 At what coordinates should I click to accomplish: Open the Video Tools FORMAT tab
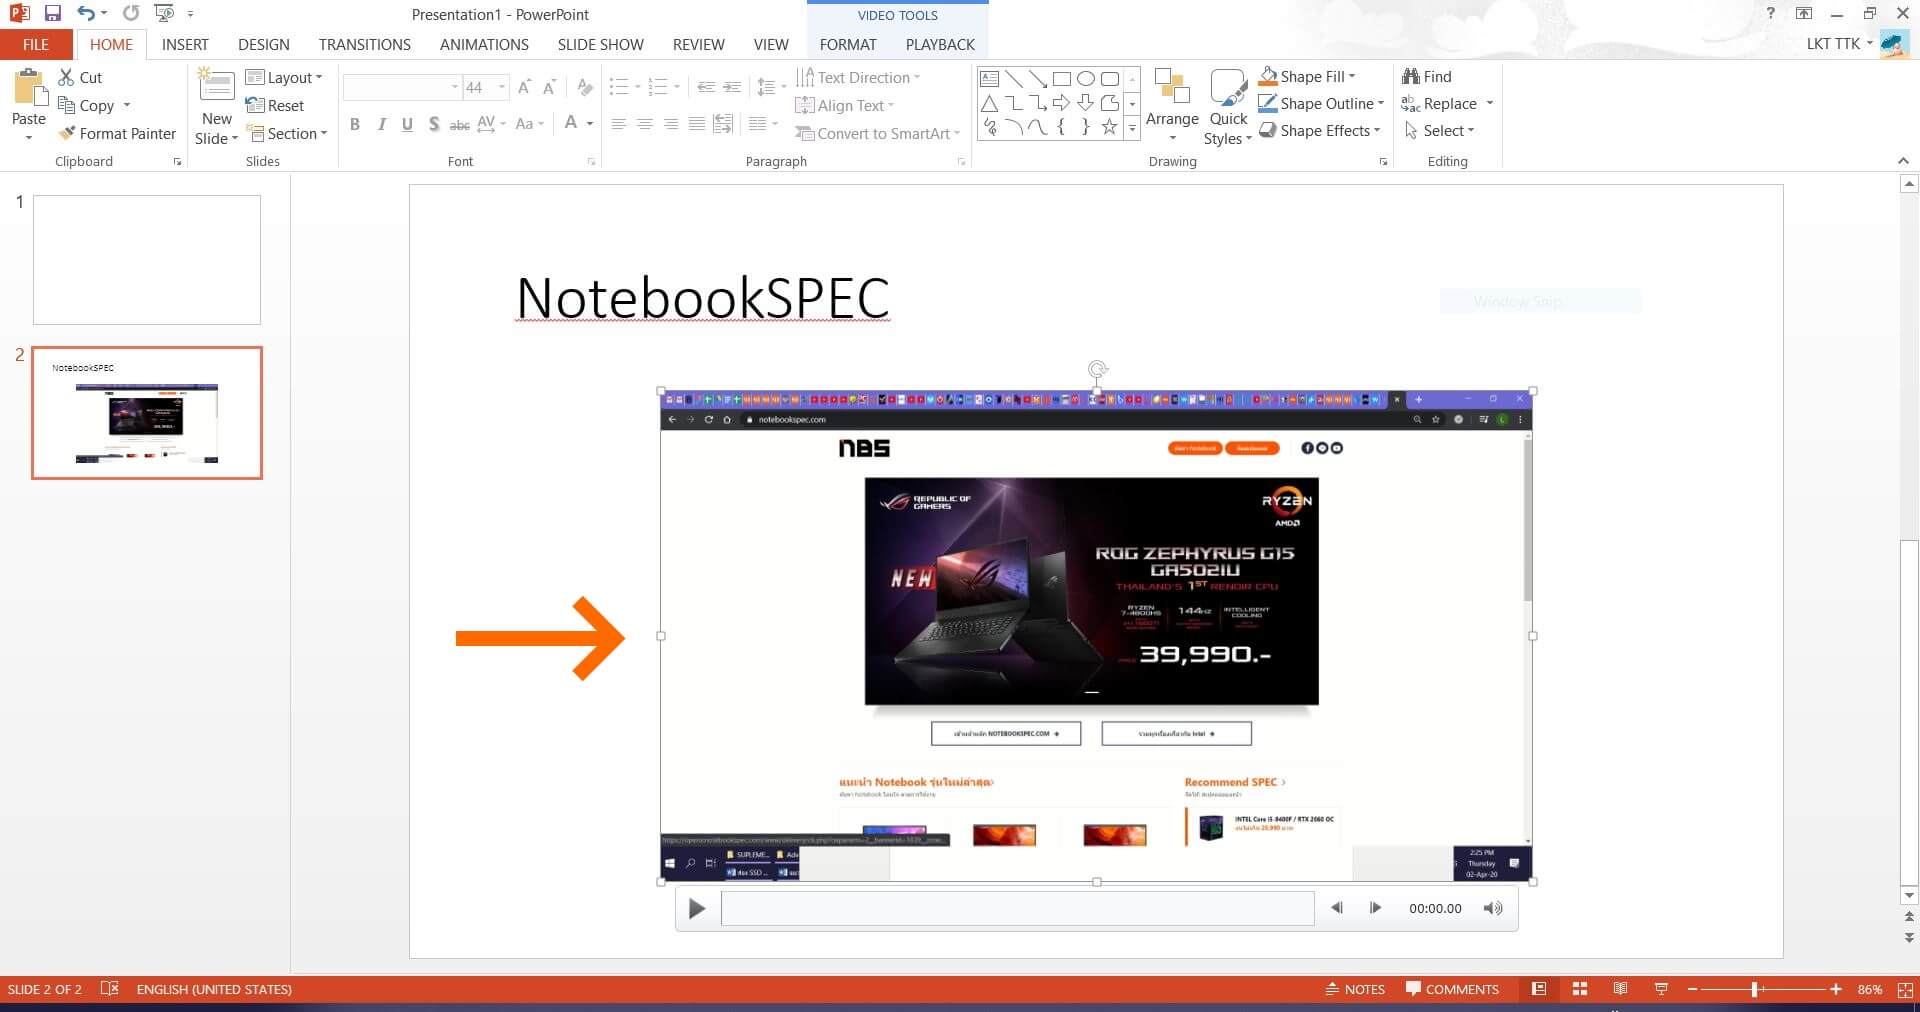(848, 44)
